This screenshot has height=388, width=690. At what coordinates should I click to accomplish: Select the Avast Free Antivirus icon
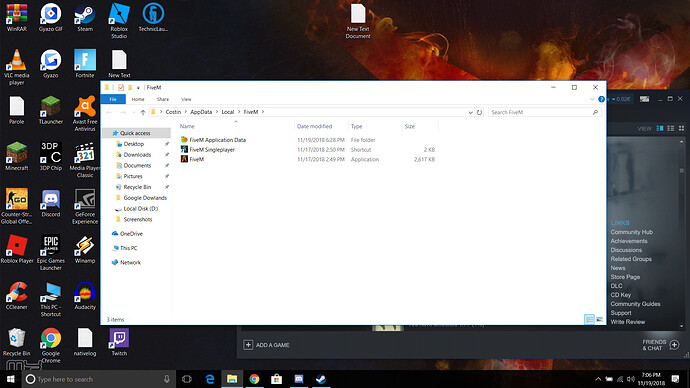coord(85,113)
